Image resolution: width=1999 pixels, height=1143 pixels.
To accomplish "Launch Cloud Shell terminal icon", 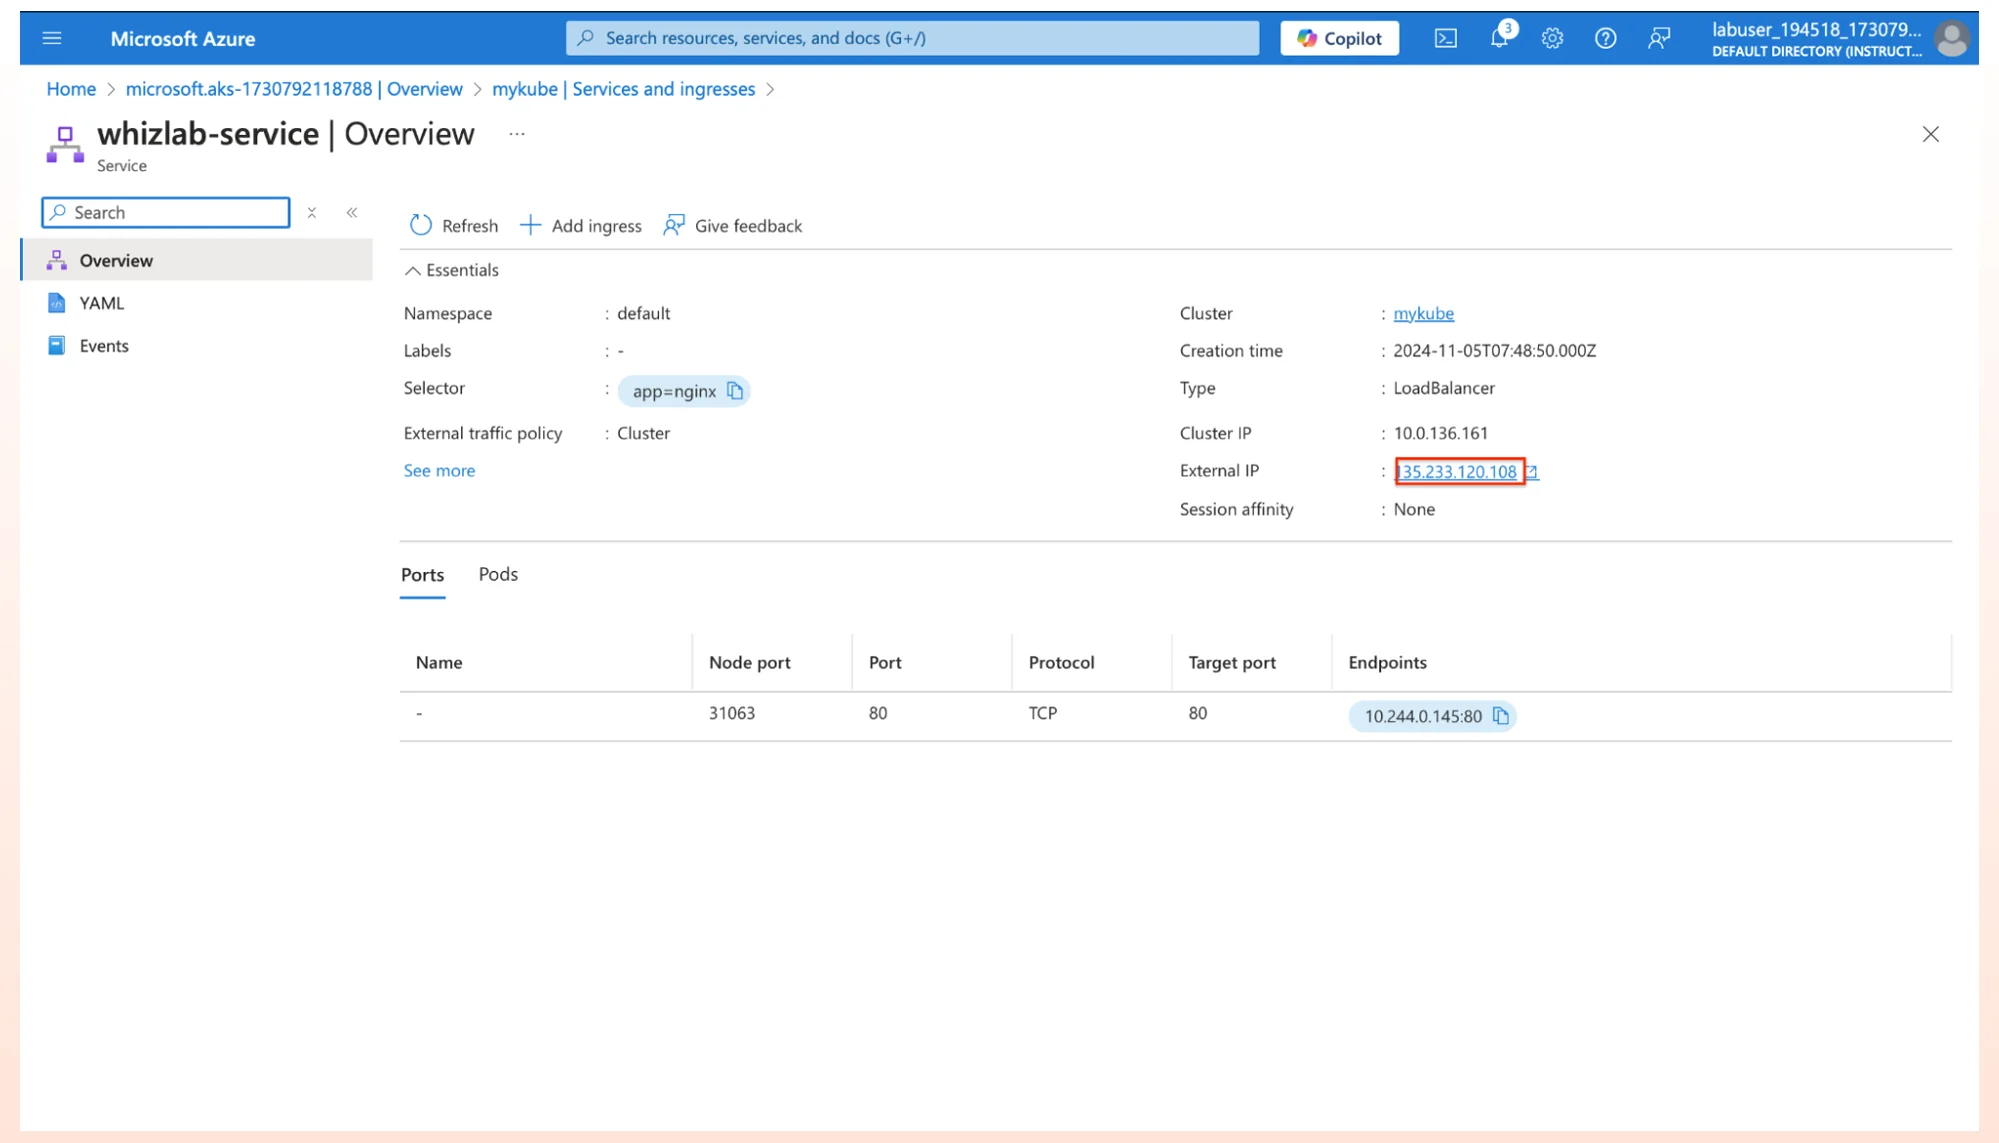I will [1445, 38].
